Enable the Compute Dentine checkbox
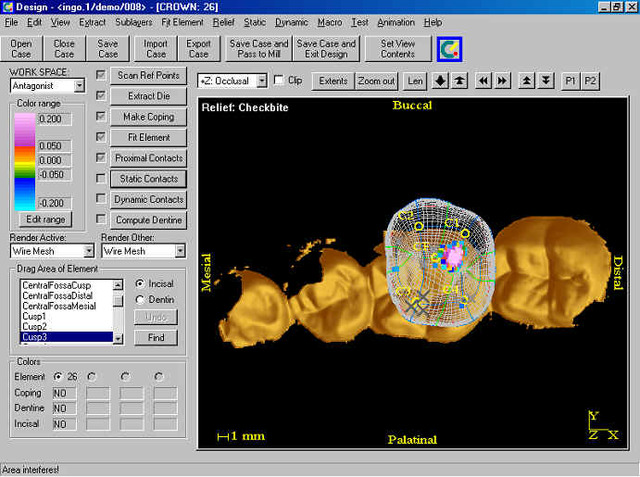 click(100, 220)
